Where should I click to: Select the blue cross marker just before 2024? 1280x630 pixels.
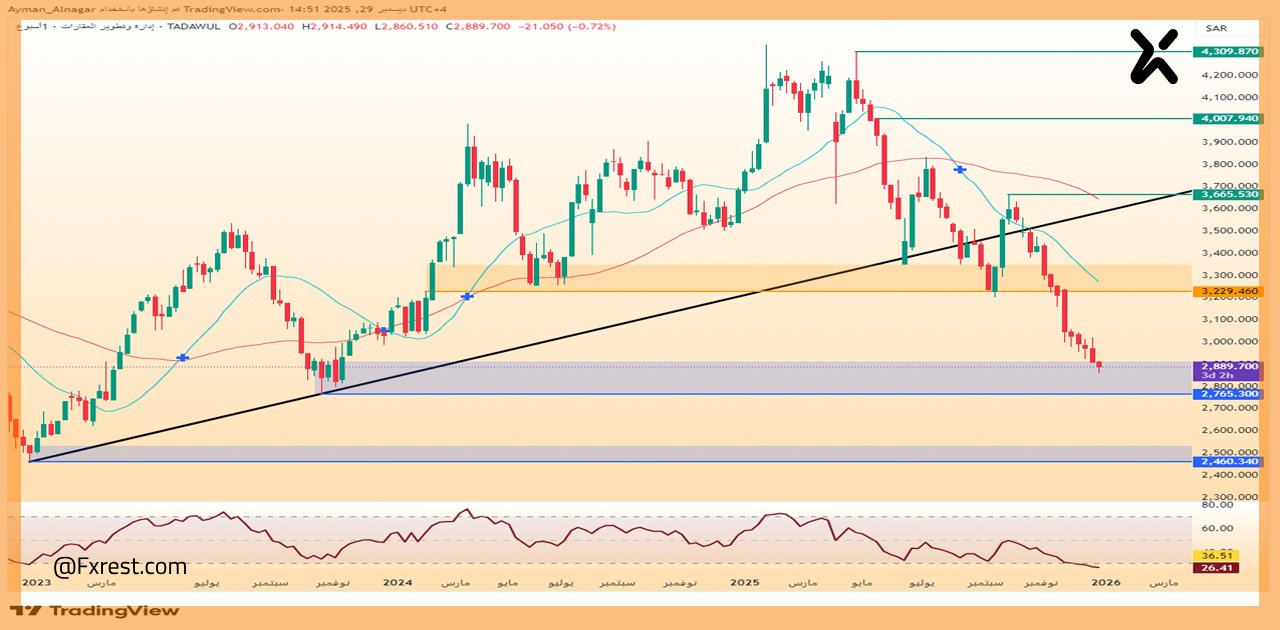[381, 330]
